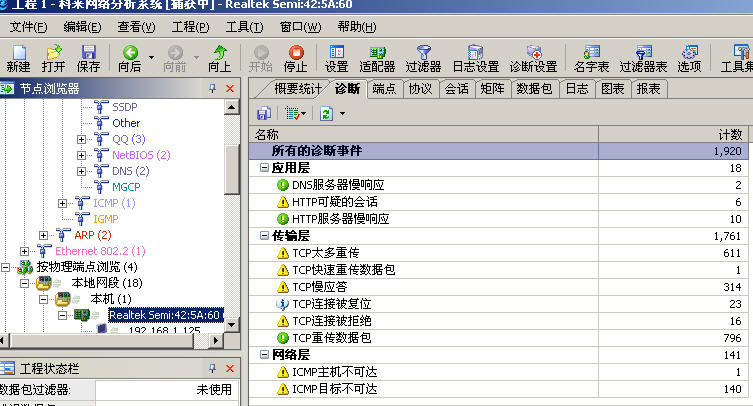Switch to the 报表 tab
This screenshot has height=406, width=753.
pyautogui.click(x=649, y=89)
